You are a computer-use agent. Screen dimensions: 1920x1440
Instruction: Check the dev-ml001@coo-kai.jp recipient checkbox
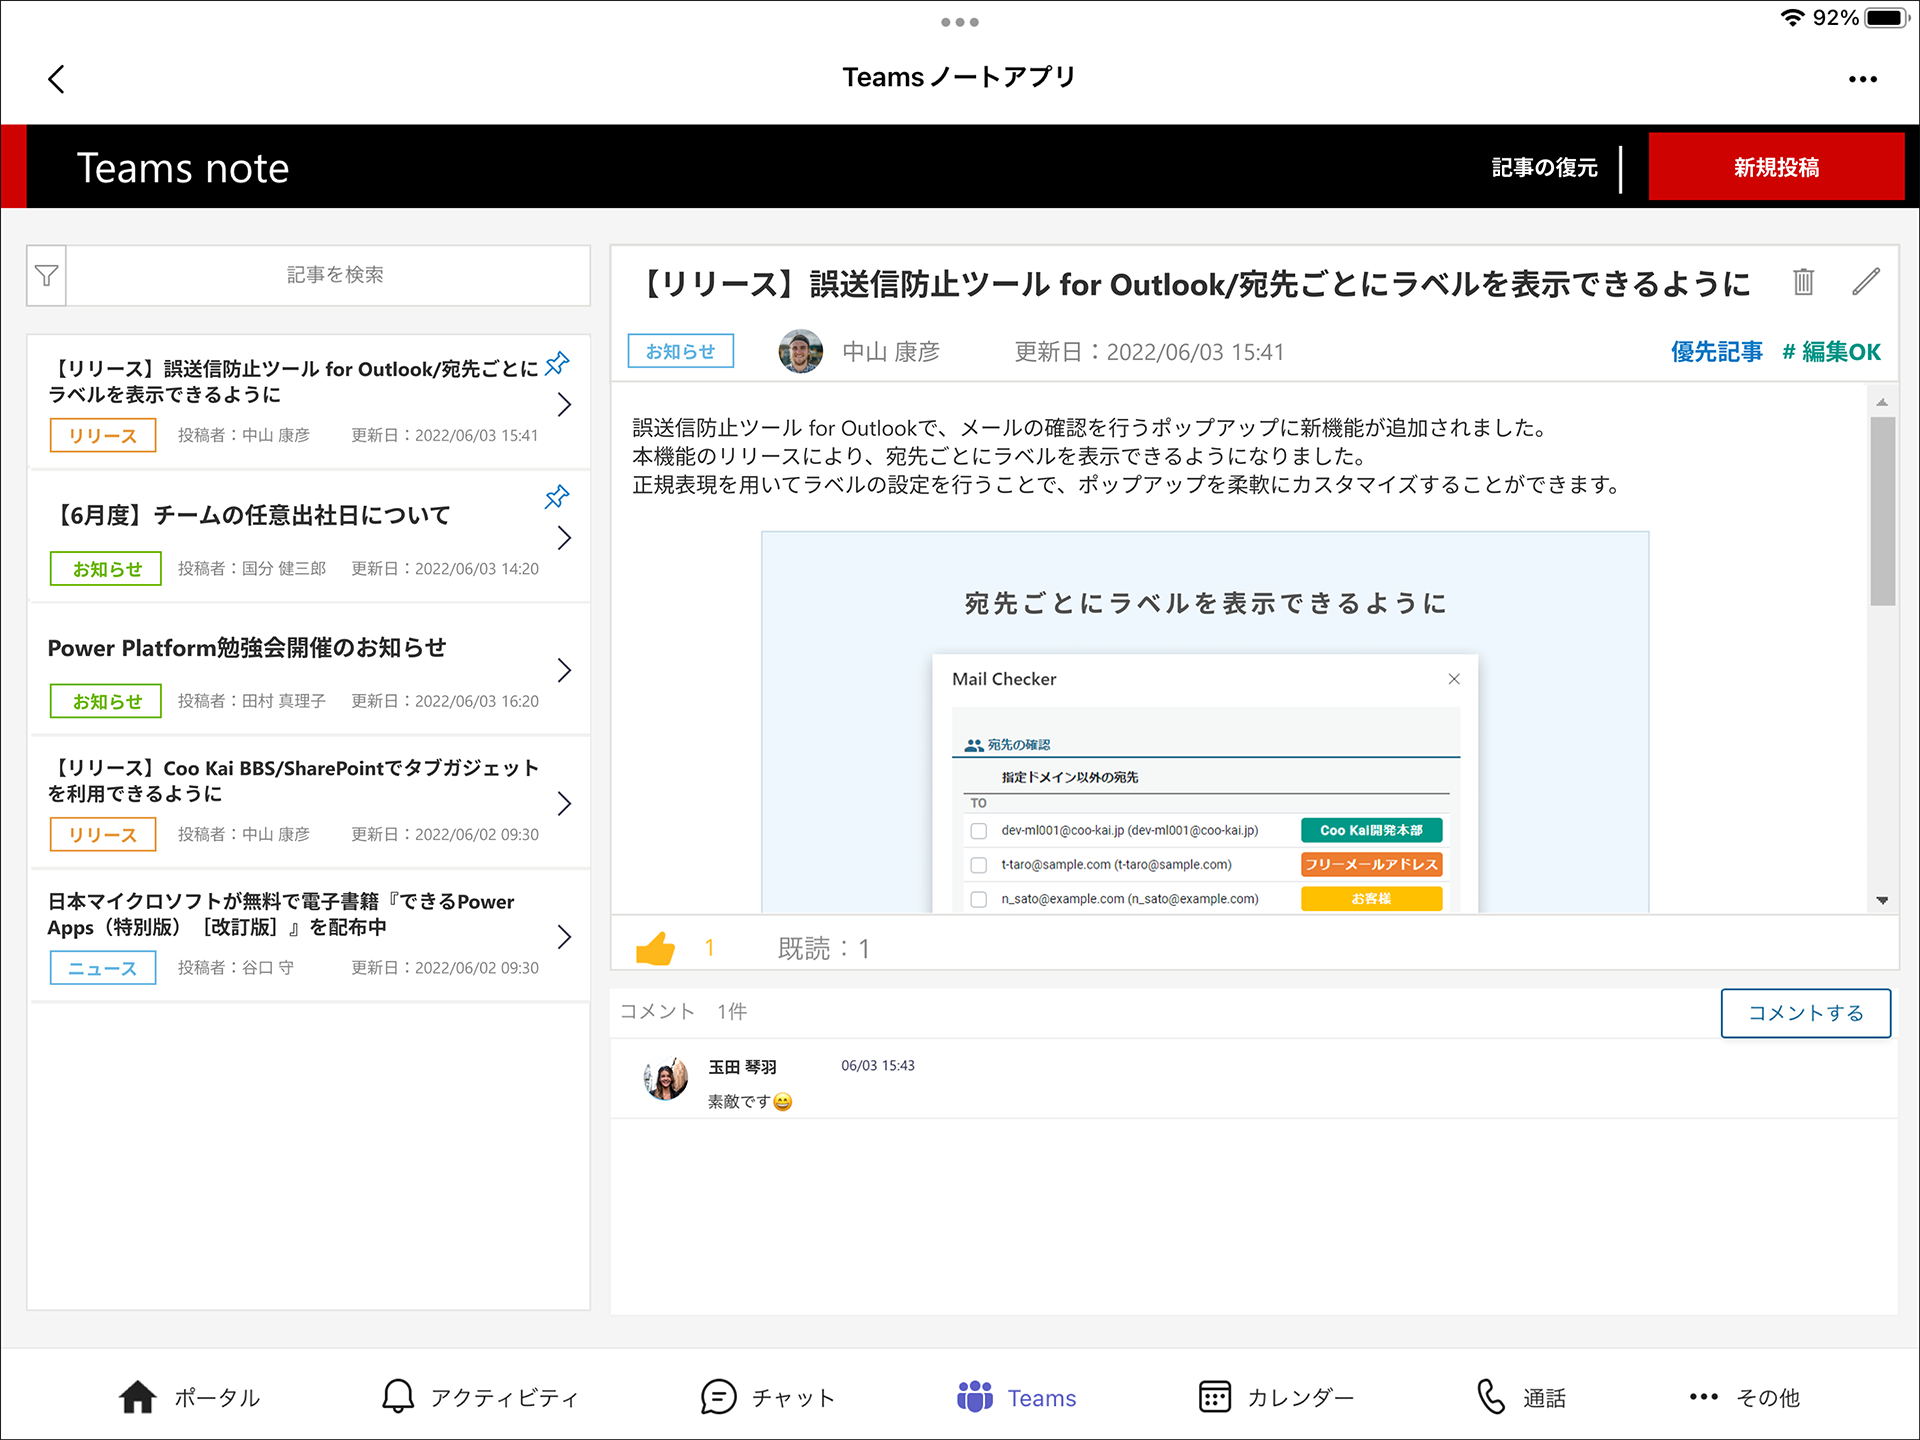(979, 831)
